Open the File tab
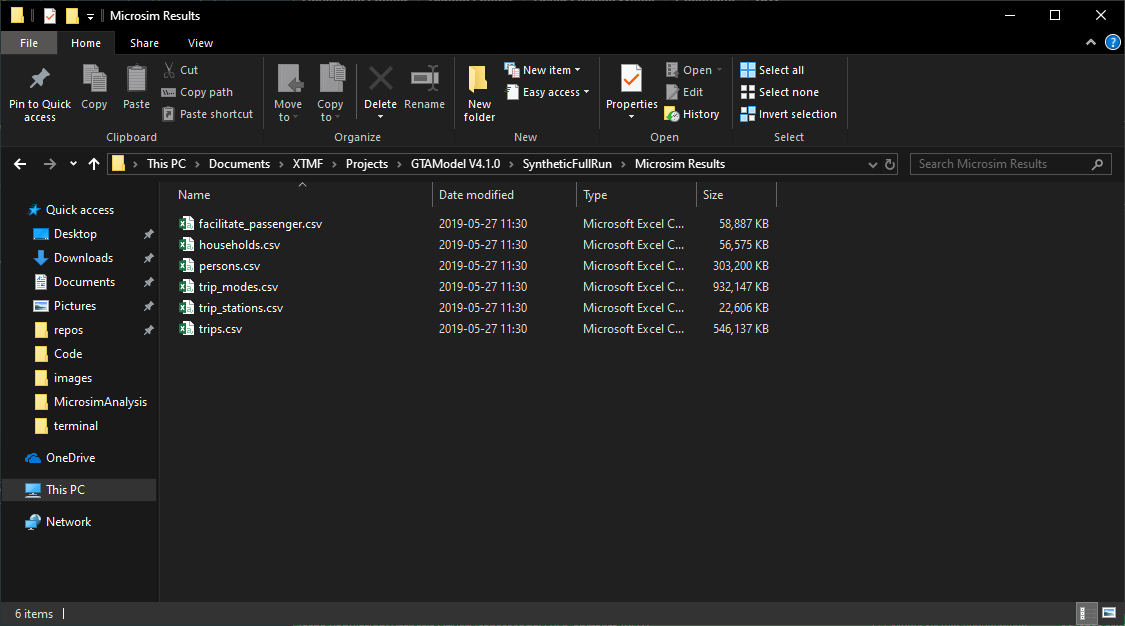1125x626 pixels. click(x=29, y=43)
